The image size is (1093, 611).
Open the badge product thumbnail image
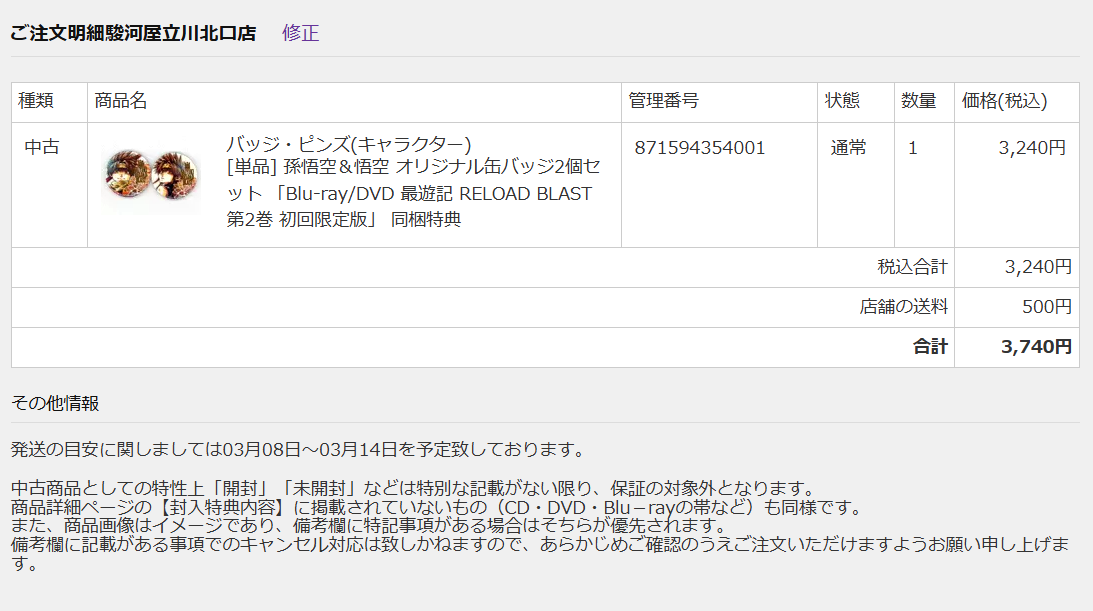tap(151, 178)
